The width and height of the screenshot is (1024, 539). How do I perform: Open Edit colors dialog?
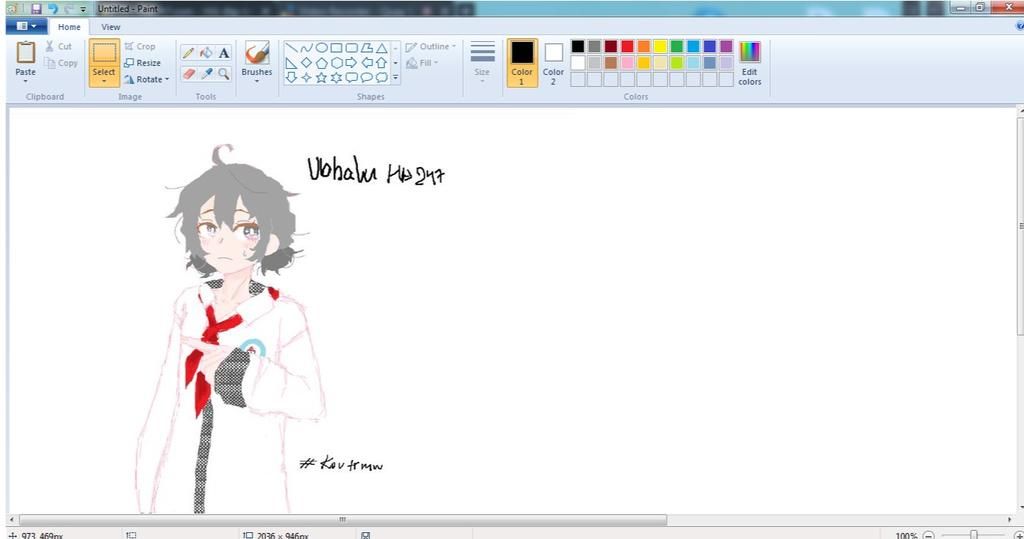click(750, 63)
